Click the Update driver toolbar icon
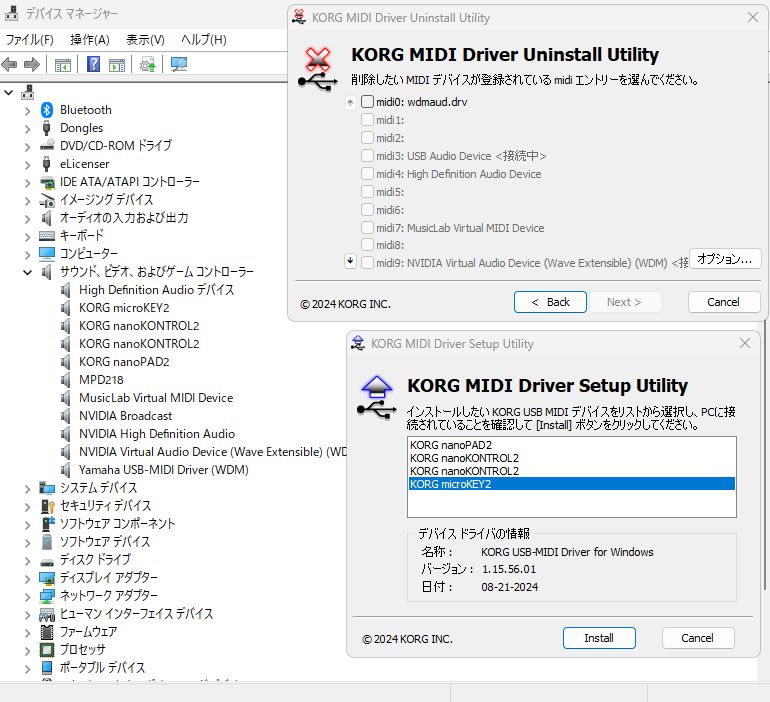The width and height of the screenshot is (770, 702). click(x=147, y=64)
